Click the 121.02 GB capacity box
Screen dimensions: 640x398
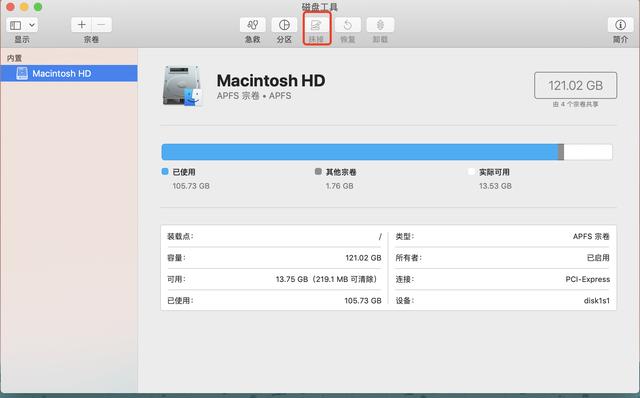[x=576, y=85]
